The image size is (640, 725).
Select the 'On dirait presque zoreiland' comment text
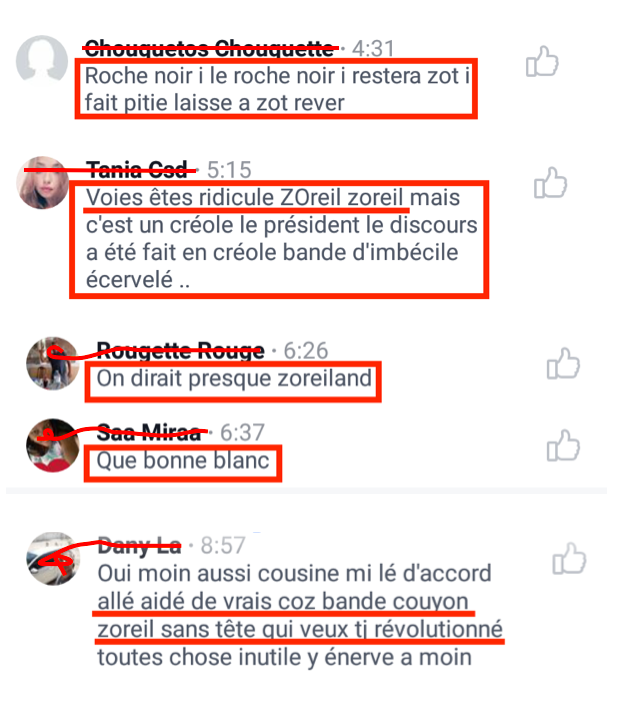click(x=234, y=379)
